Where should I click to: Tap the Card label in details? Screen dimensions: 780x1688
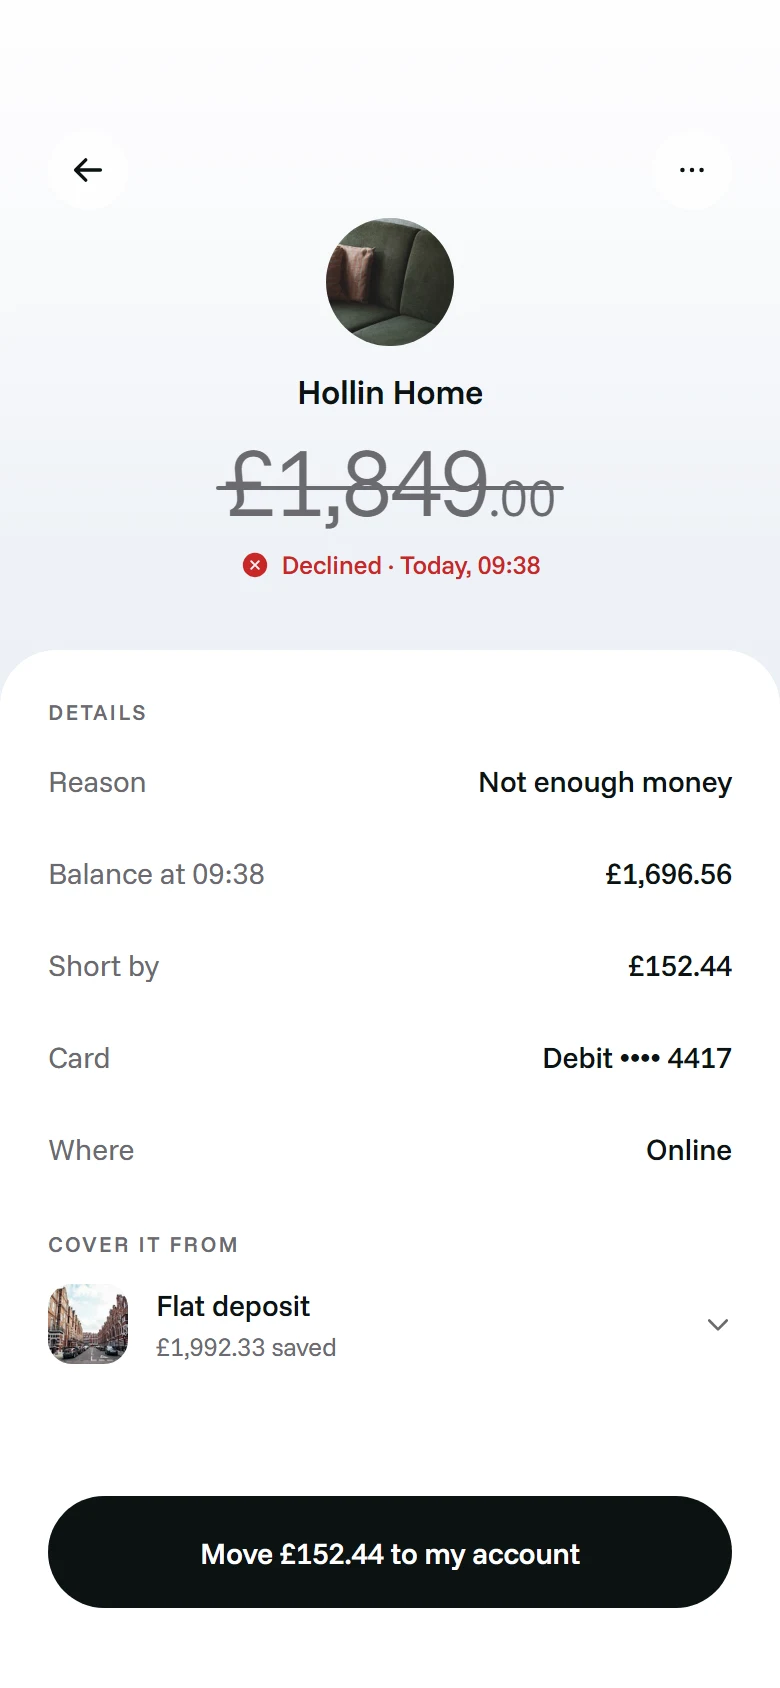[79, 1058]
